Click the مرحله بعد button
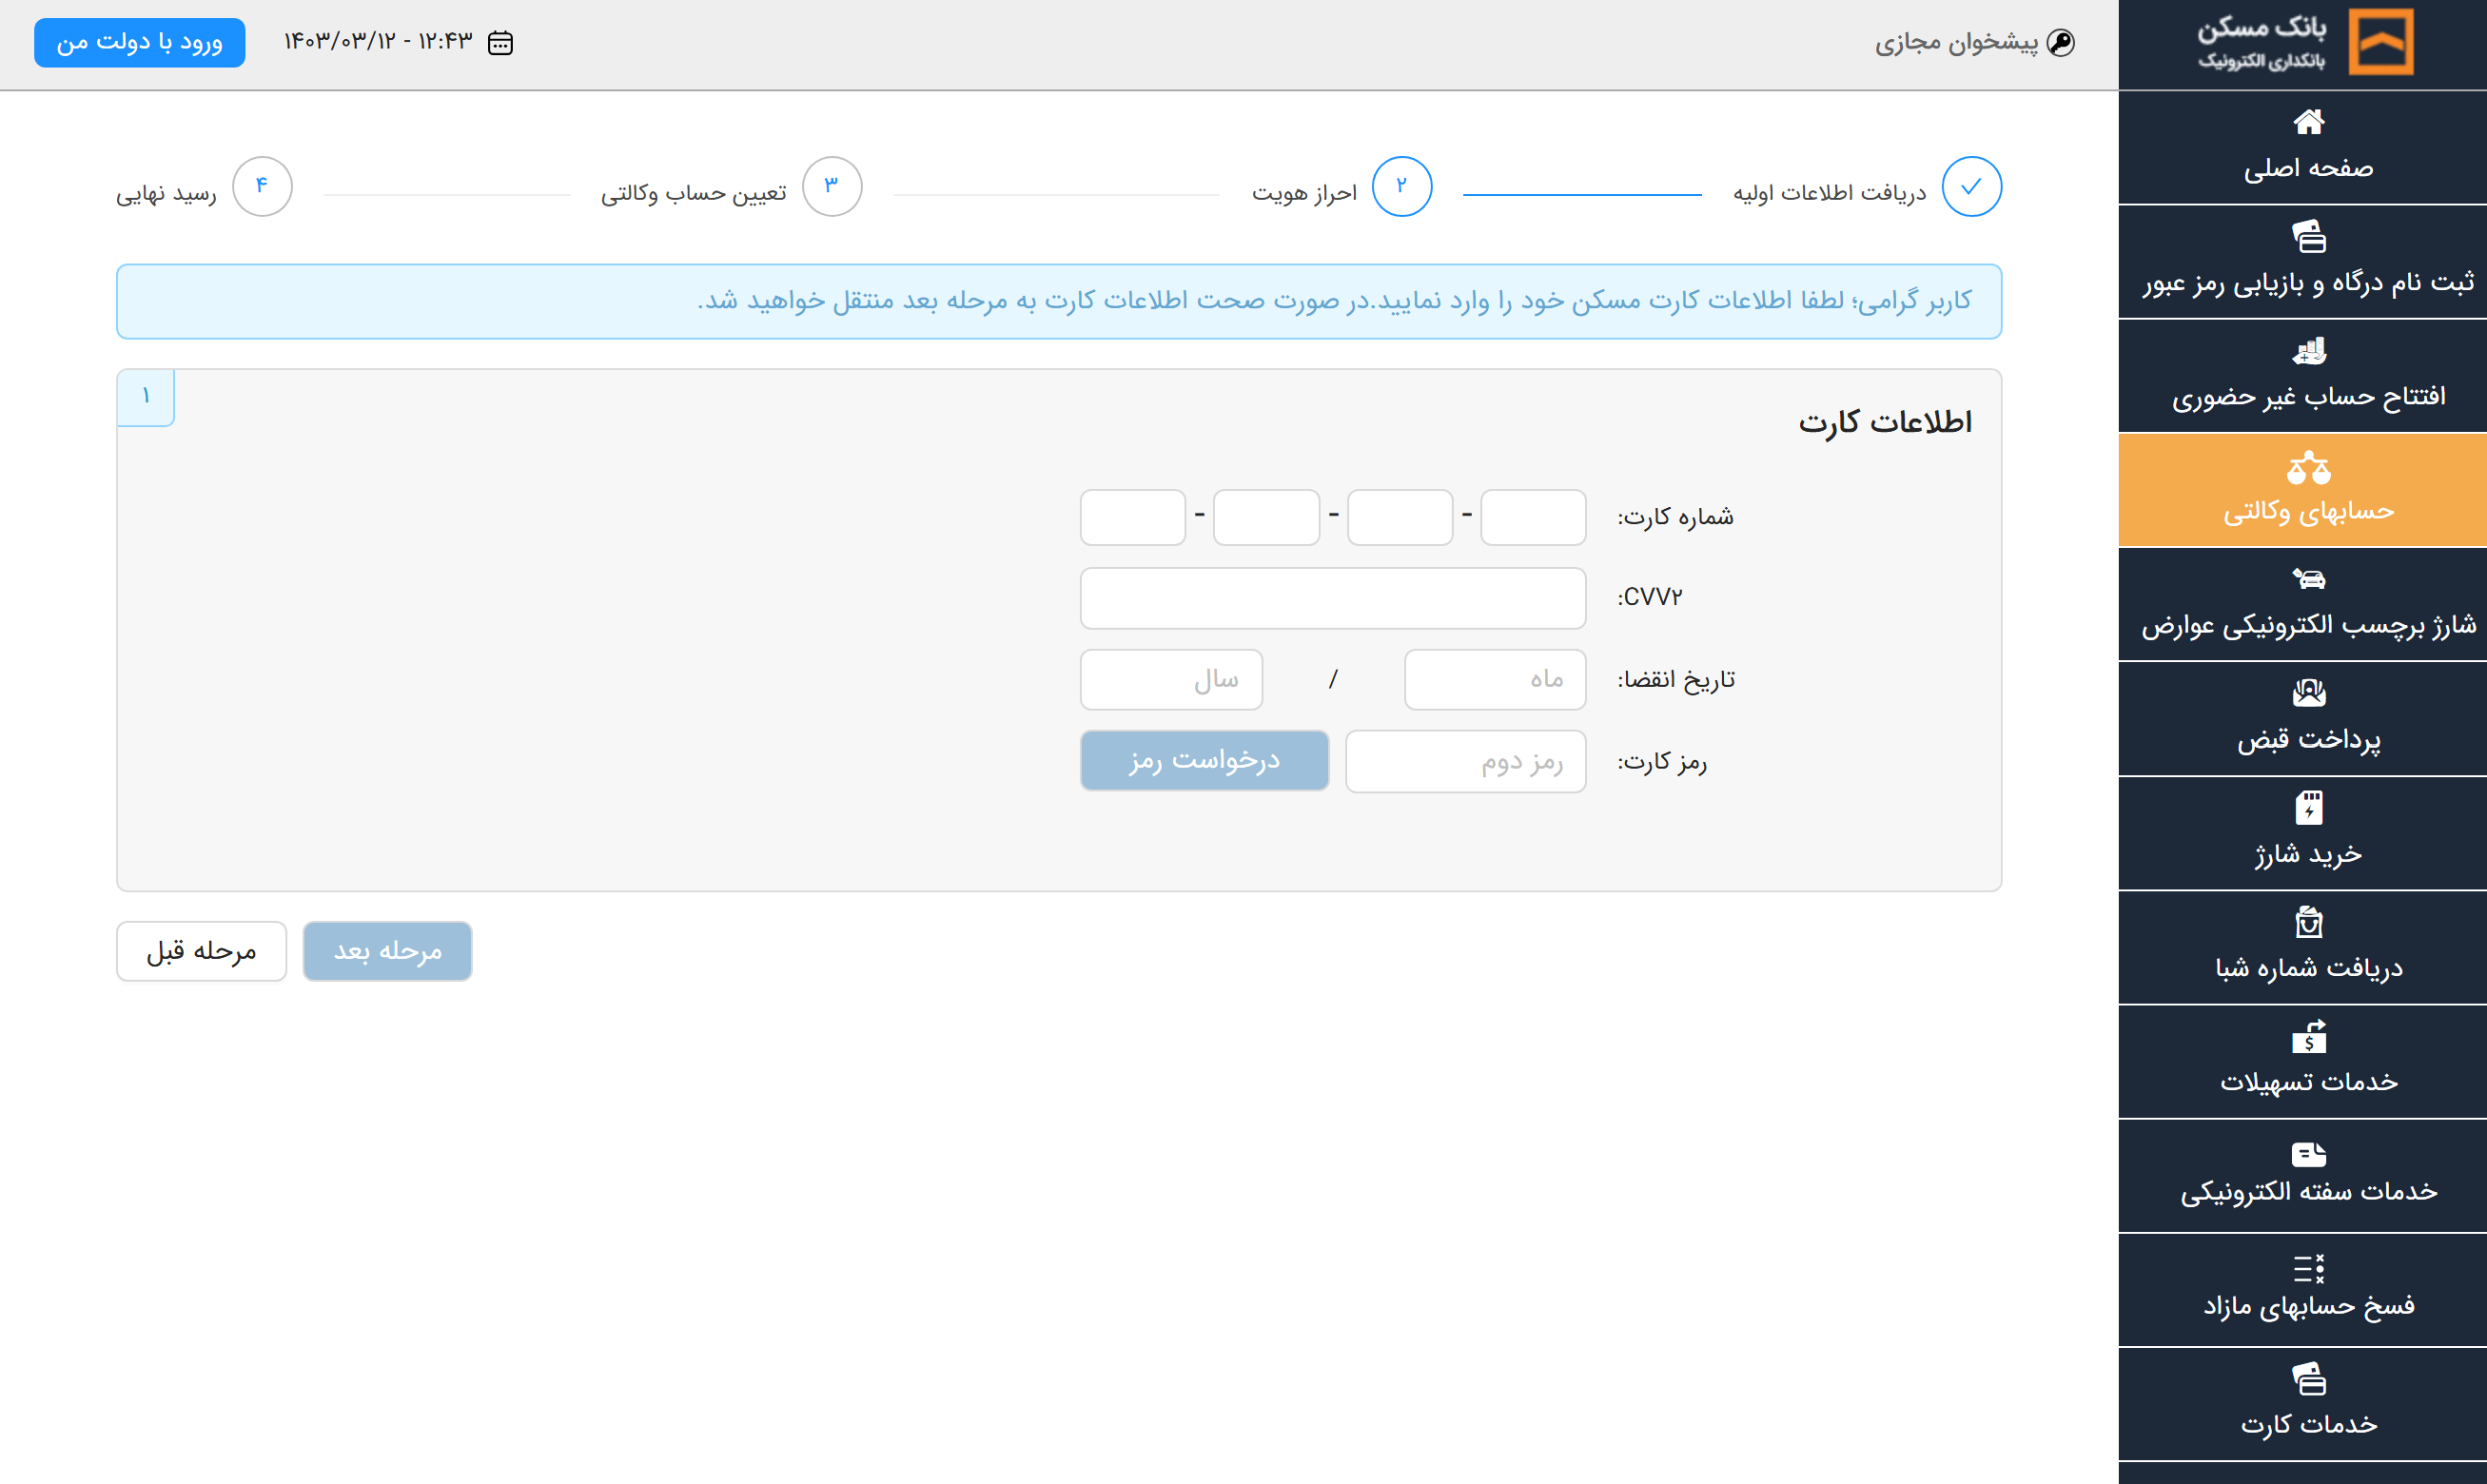The width and height of the screenshot is (2487, 1484). pyautogui.click(x=387, y=950)
